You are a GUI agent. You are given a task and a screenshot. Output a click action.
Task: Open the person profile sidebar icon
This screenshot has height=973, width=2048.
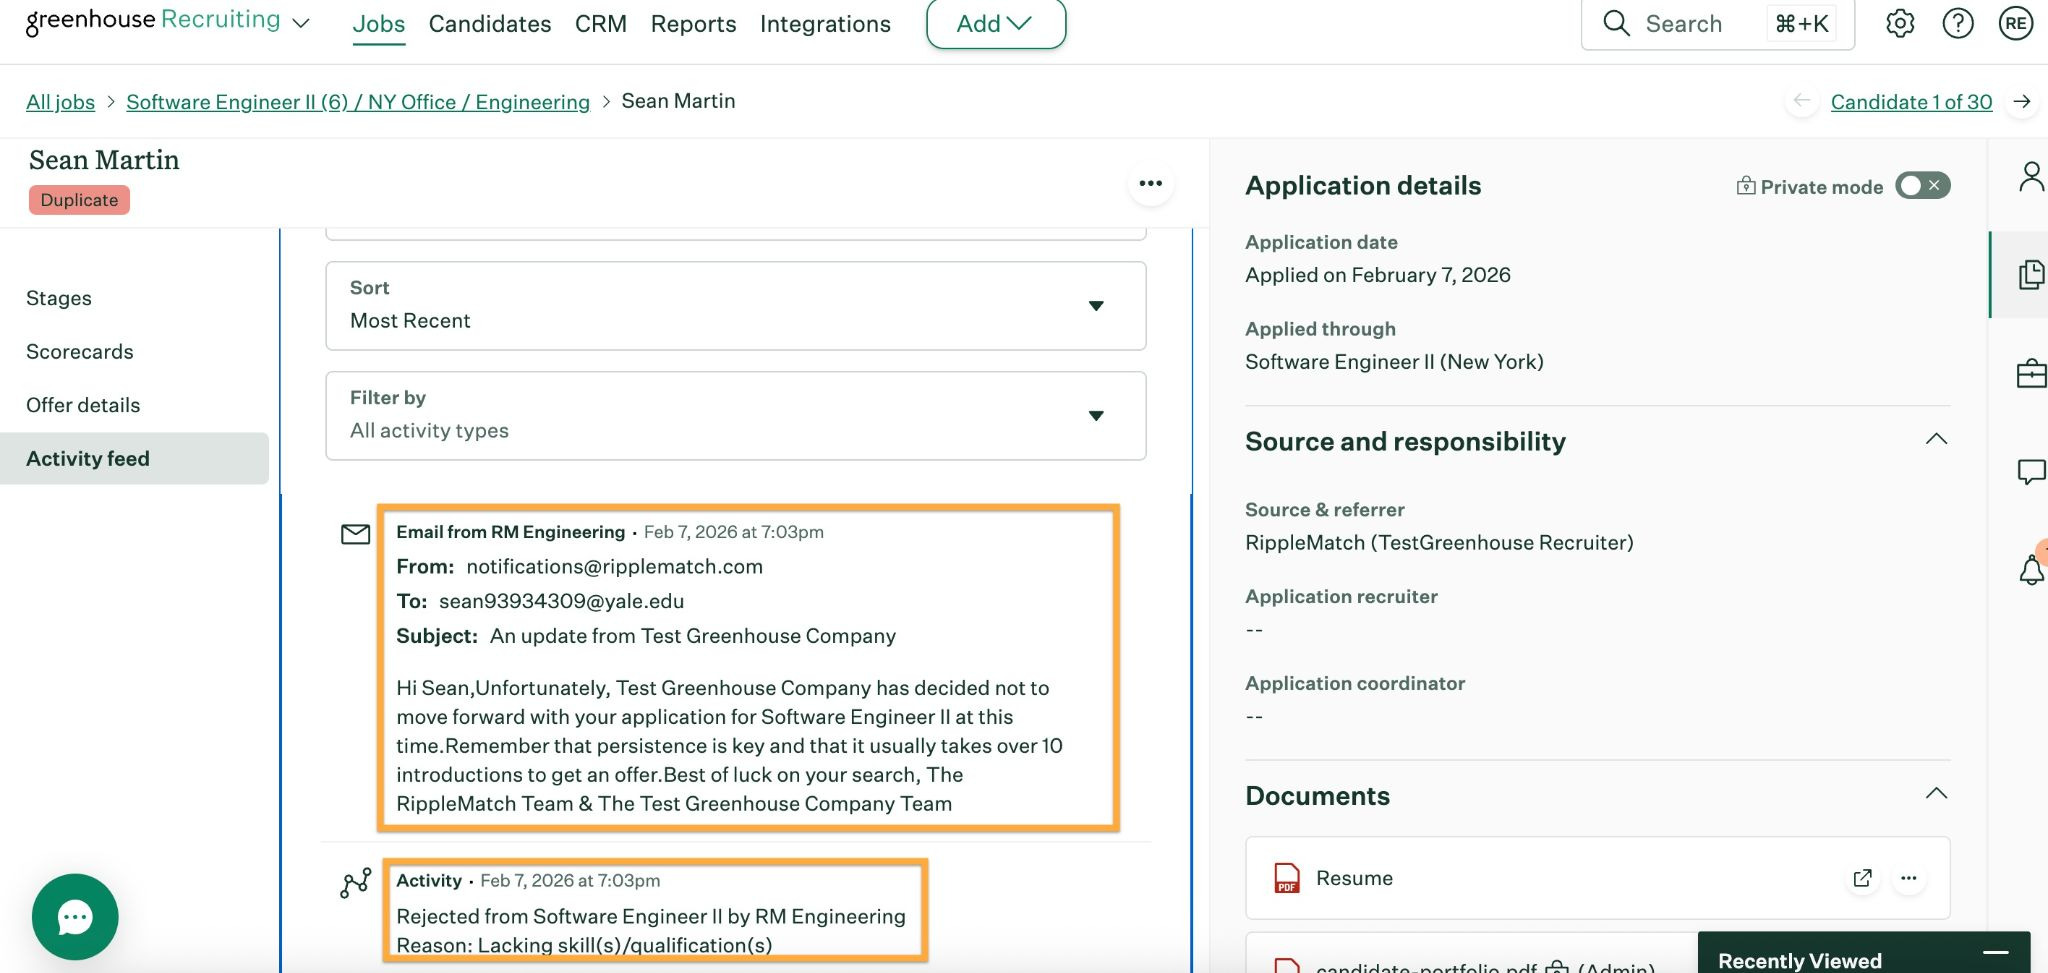tap(2031, 177)
